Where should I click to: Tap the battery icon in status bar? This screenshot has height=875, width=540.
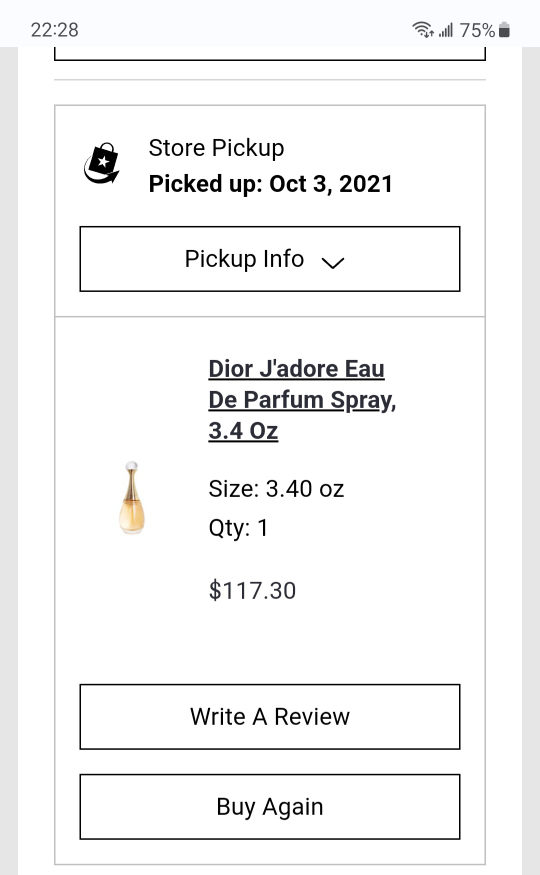click(x=504, y=30)
